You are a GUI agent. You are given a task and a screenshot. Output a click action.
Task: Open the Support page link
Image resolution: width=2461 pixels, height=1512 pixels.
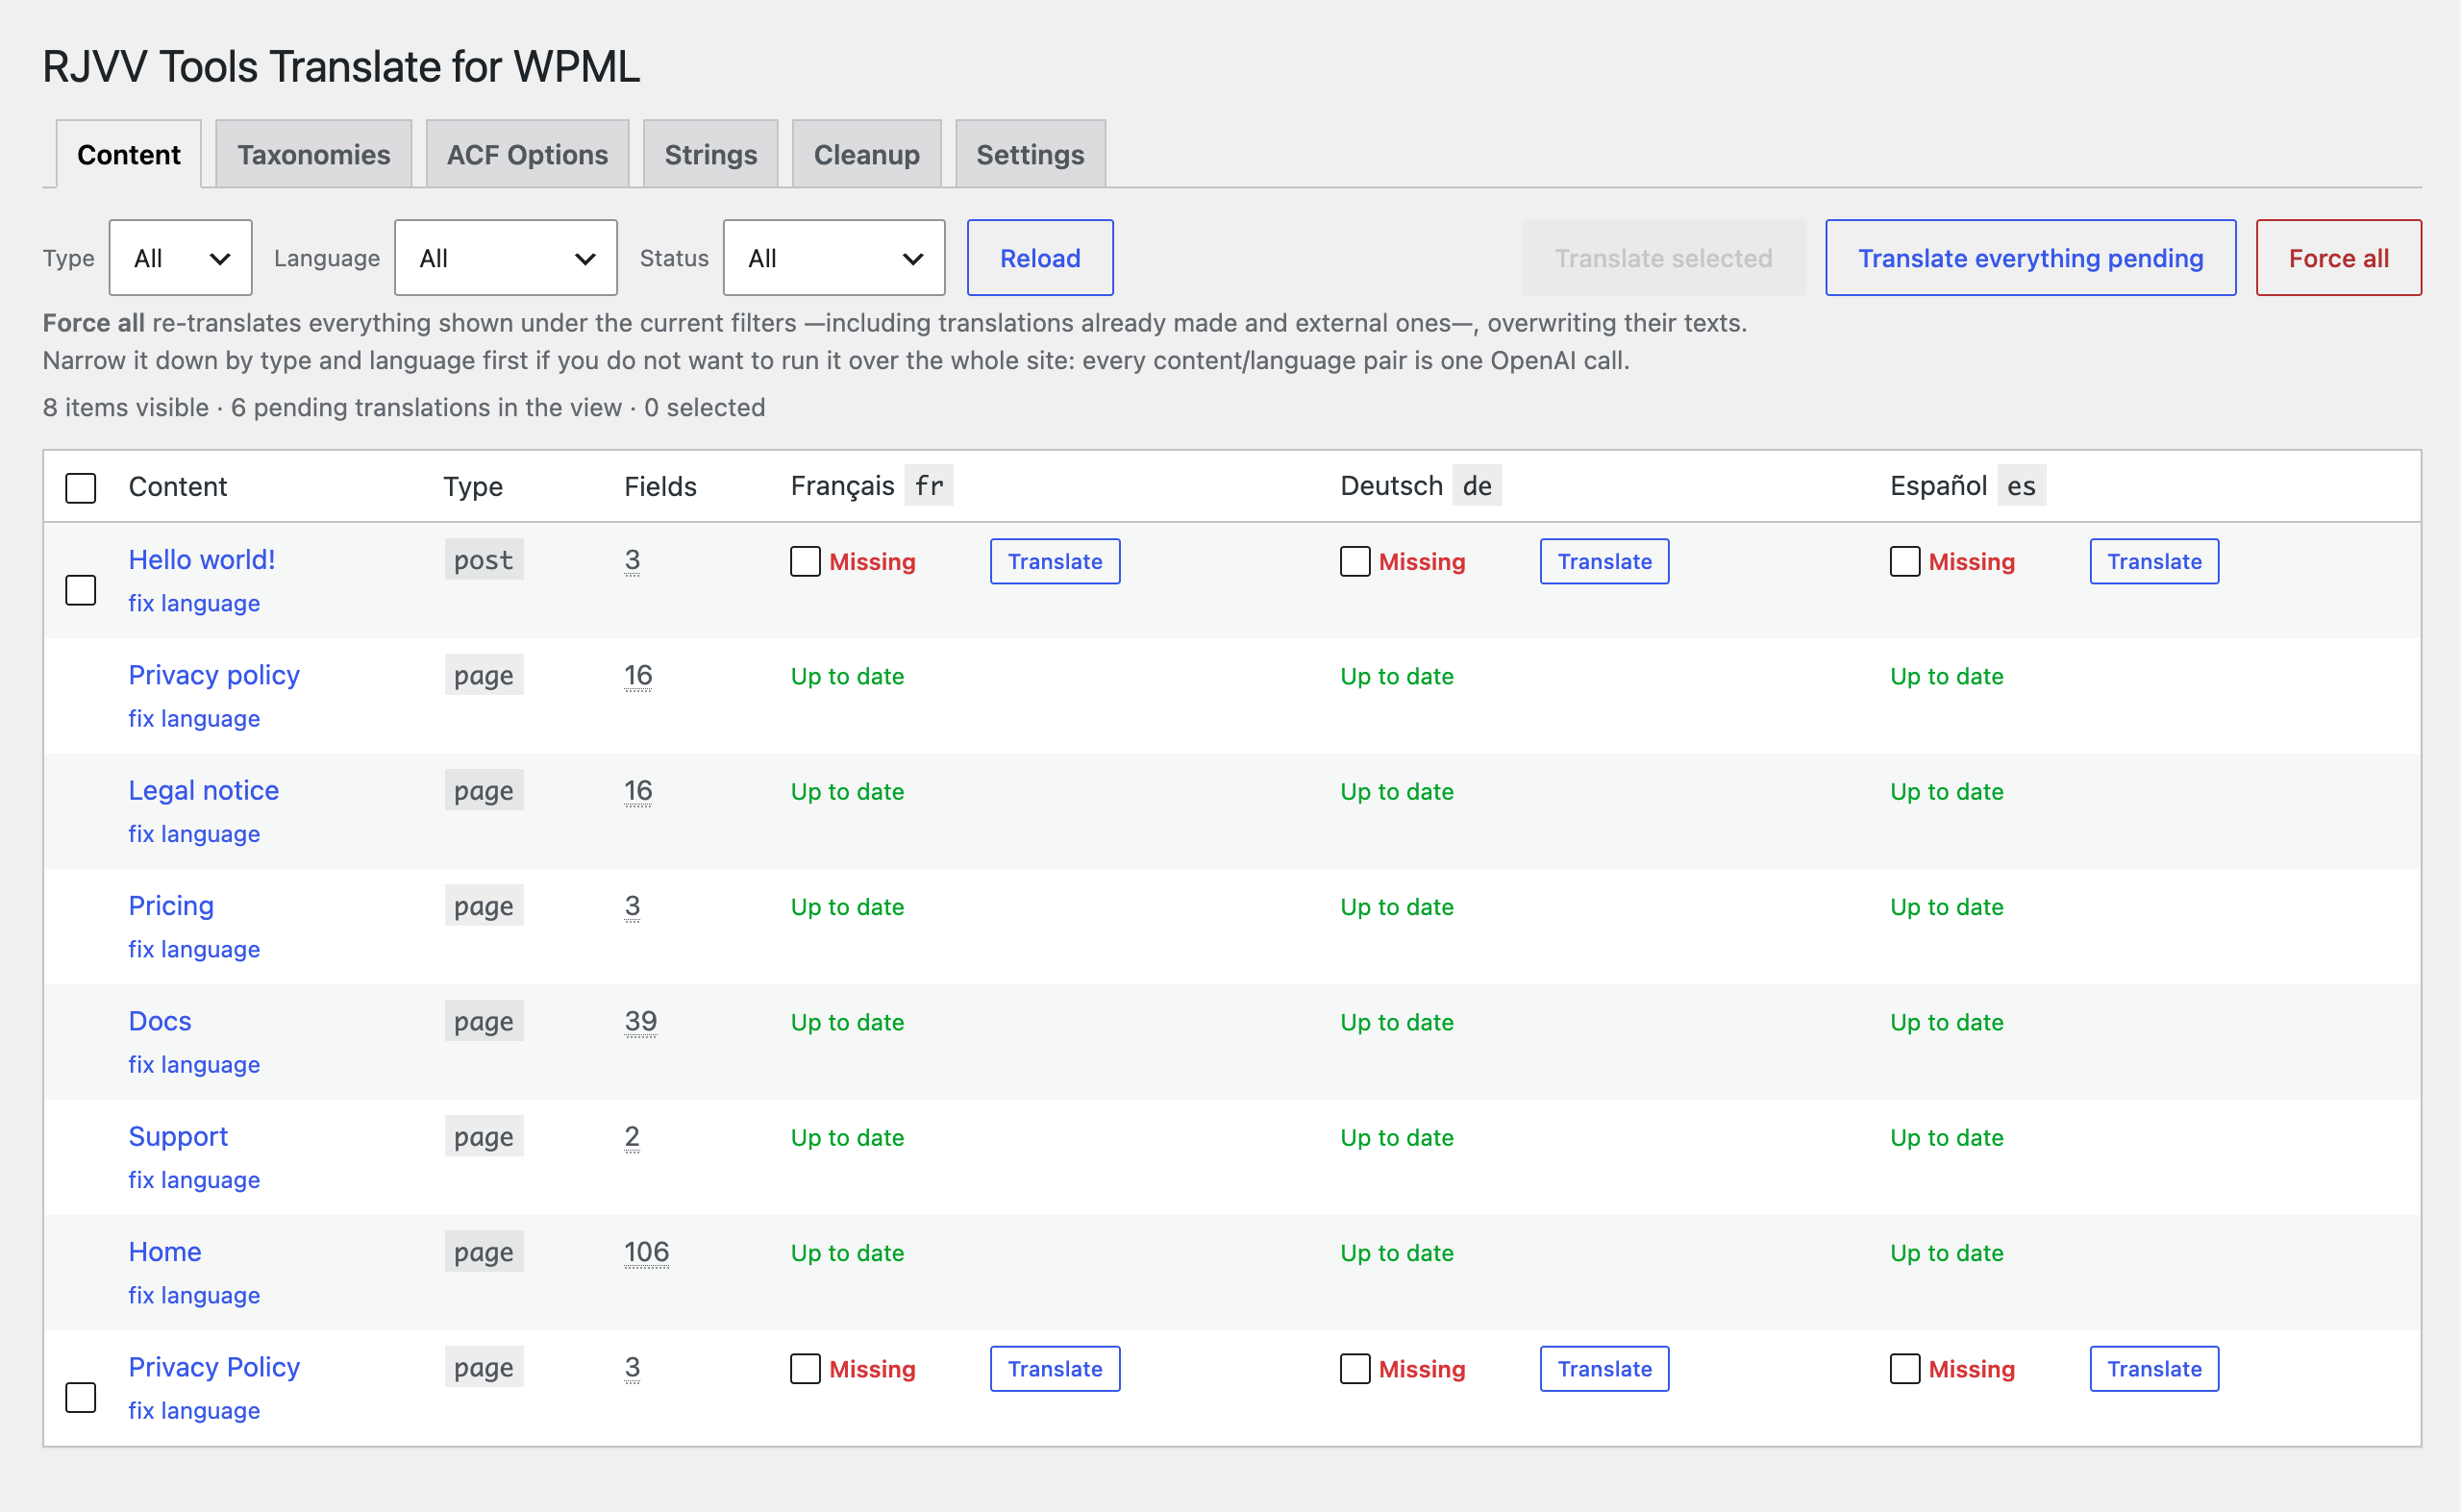[x=178, y=1136]
